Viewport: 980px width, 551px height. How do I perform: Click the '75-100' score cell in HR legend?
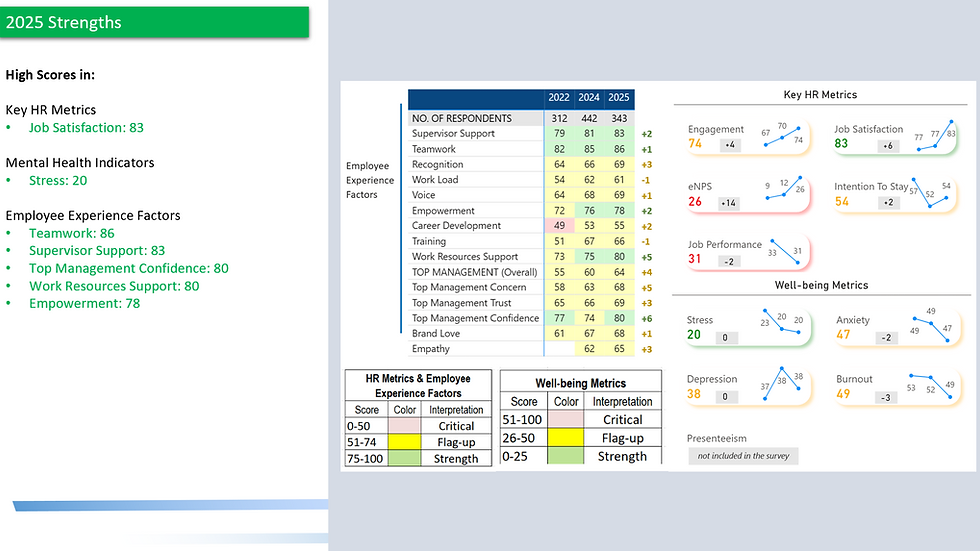[367, 459]
